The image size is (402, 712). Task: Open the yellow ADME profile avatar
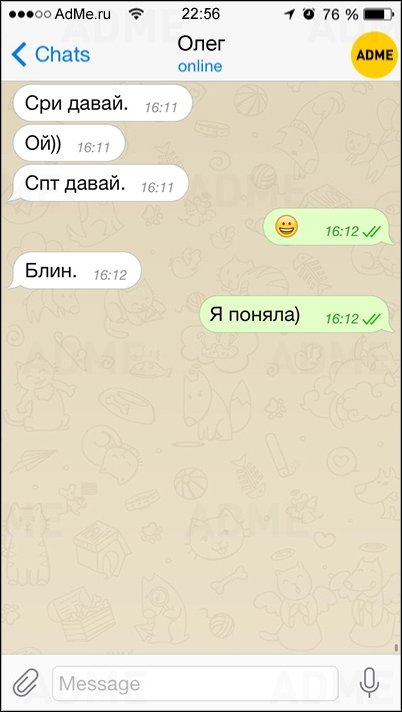coord(374,55)
